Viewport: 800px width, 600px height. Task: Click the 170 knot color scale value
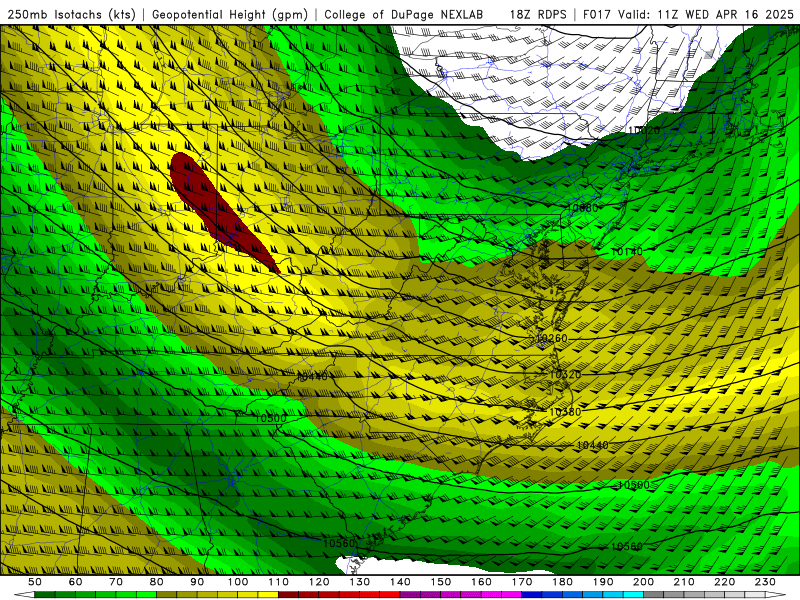(x=522, y=582)
